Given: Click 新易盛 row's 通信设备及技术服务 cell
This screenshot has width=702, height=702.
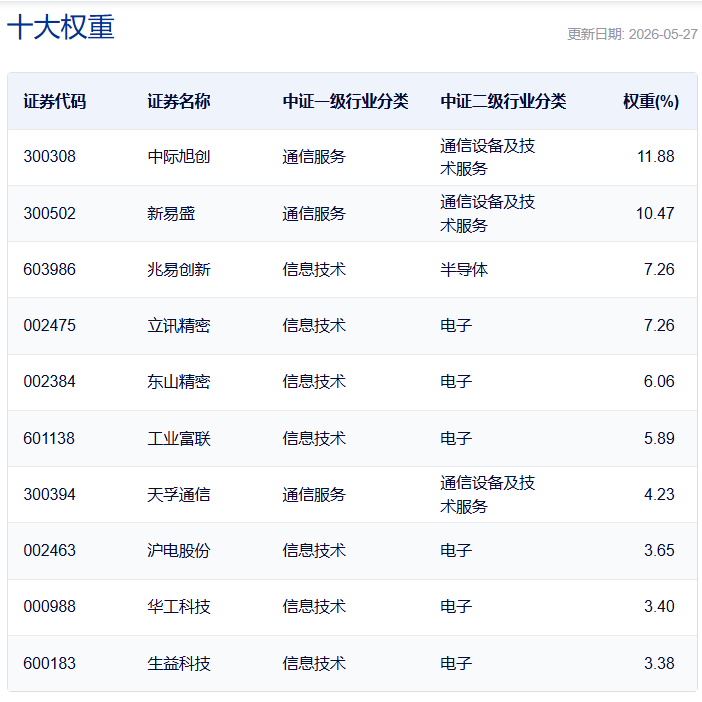Looking at the screenshot, I should pos(488,214).
